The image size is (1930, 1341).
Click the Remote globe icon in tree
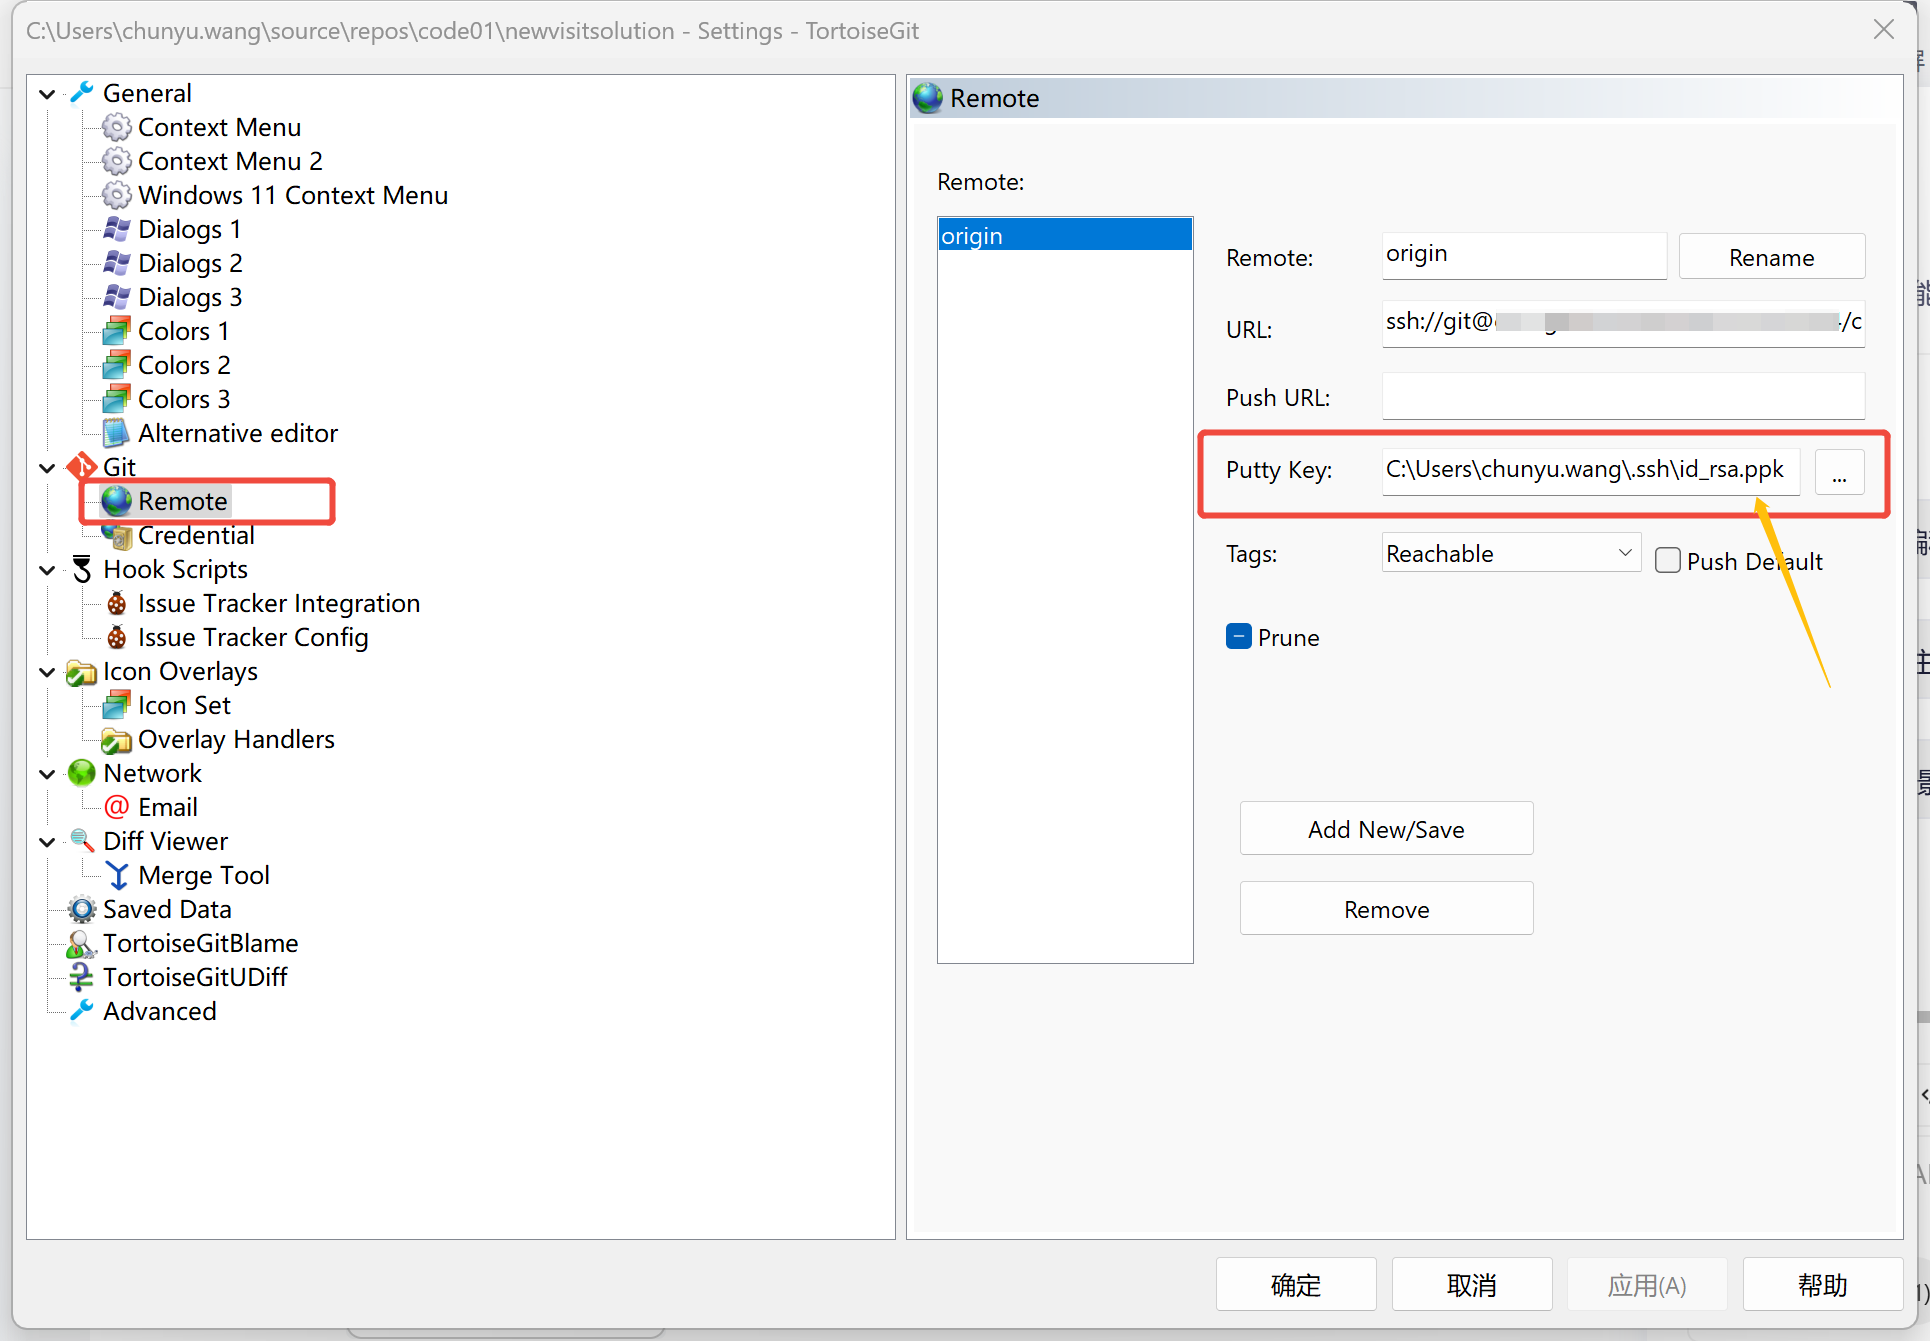(x=117, y=501)
